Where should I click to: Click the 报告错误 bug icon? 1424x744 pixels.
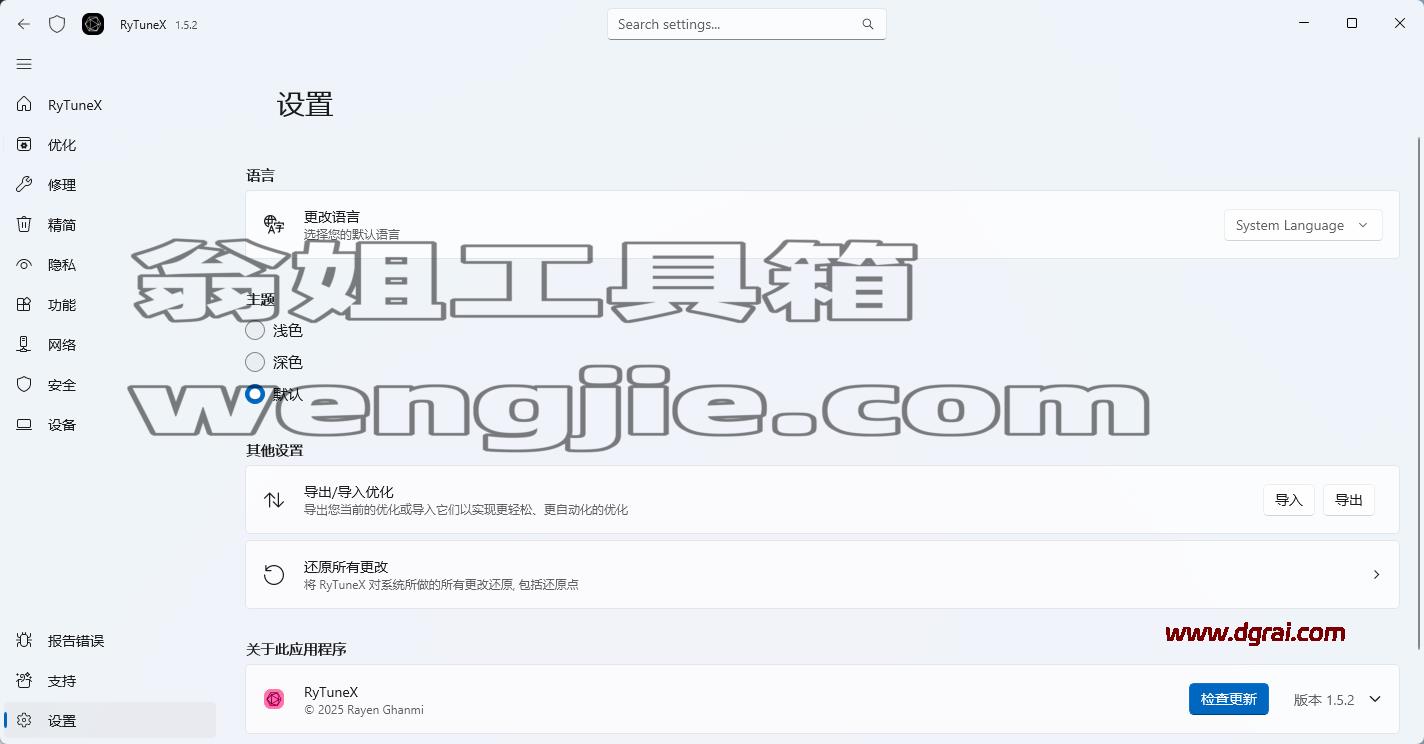click(x=24, y=640)
